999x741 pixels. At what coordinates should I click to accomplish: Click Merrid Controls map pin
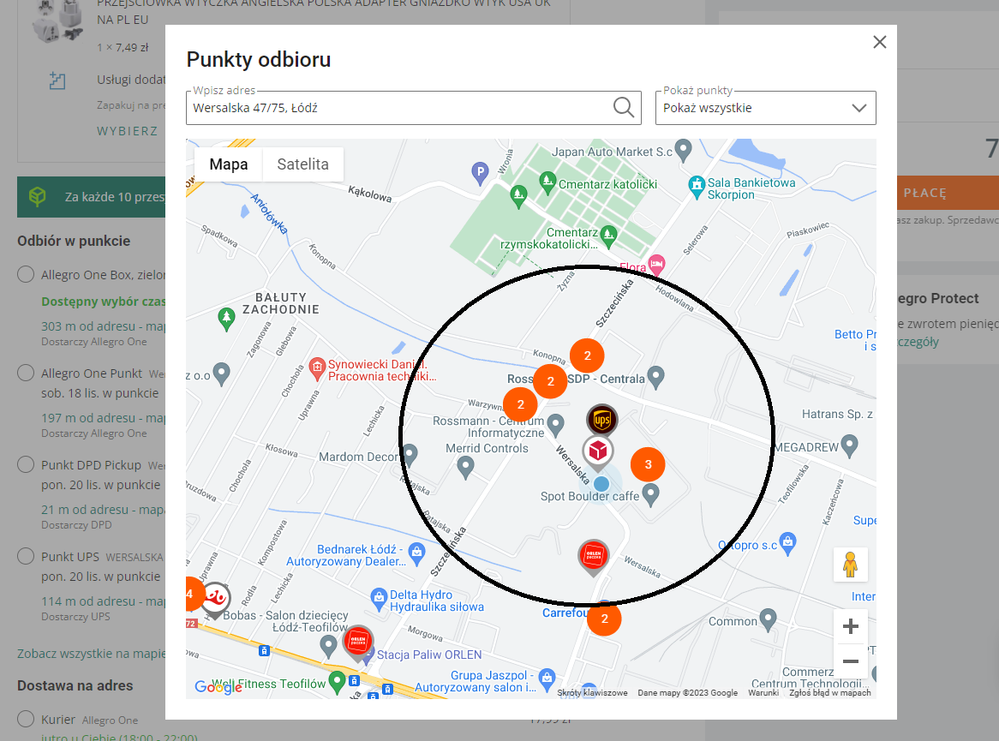(466, 468)
